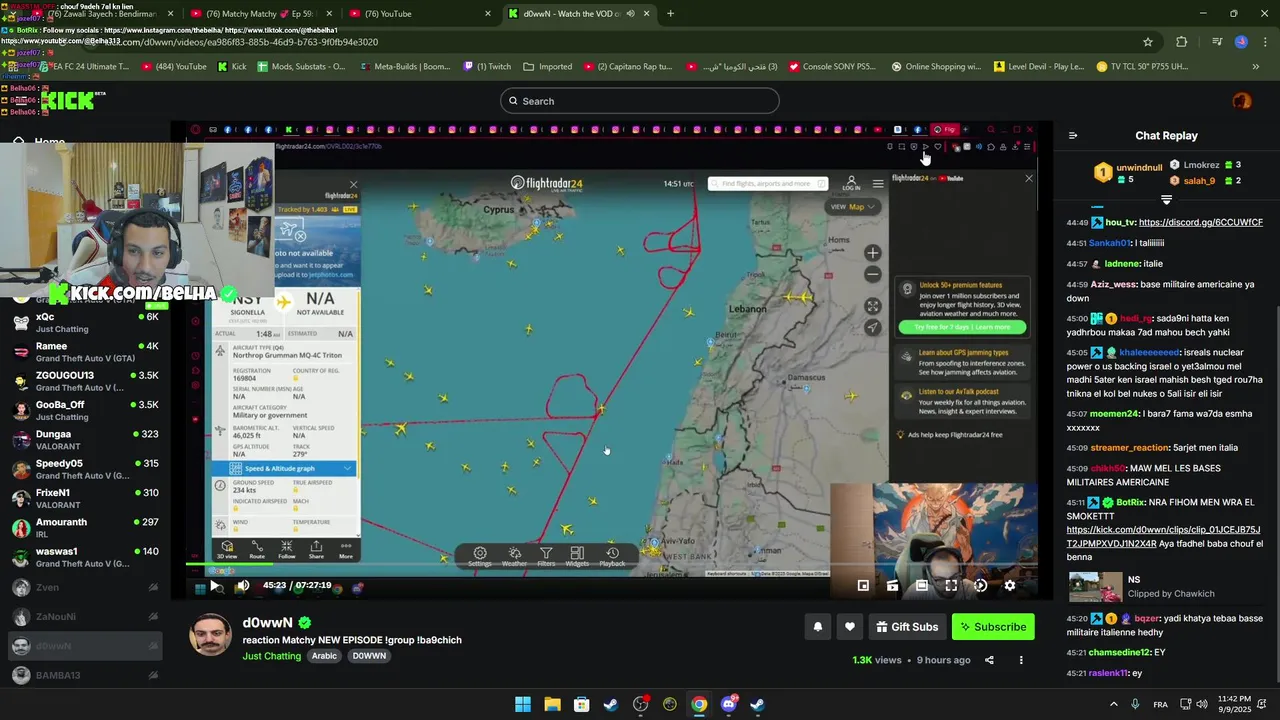Screen dimensions: 1280x720
Task: Open the discord.gg link in chat
Action: point(1201,222)
